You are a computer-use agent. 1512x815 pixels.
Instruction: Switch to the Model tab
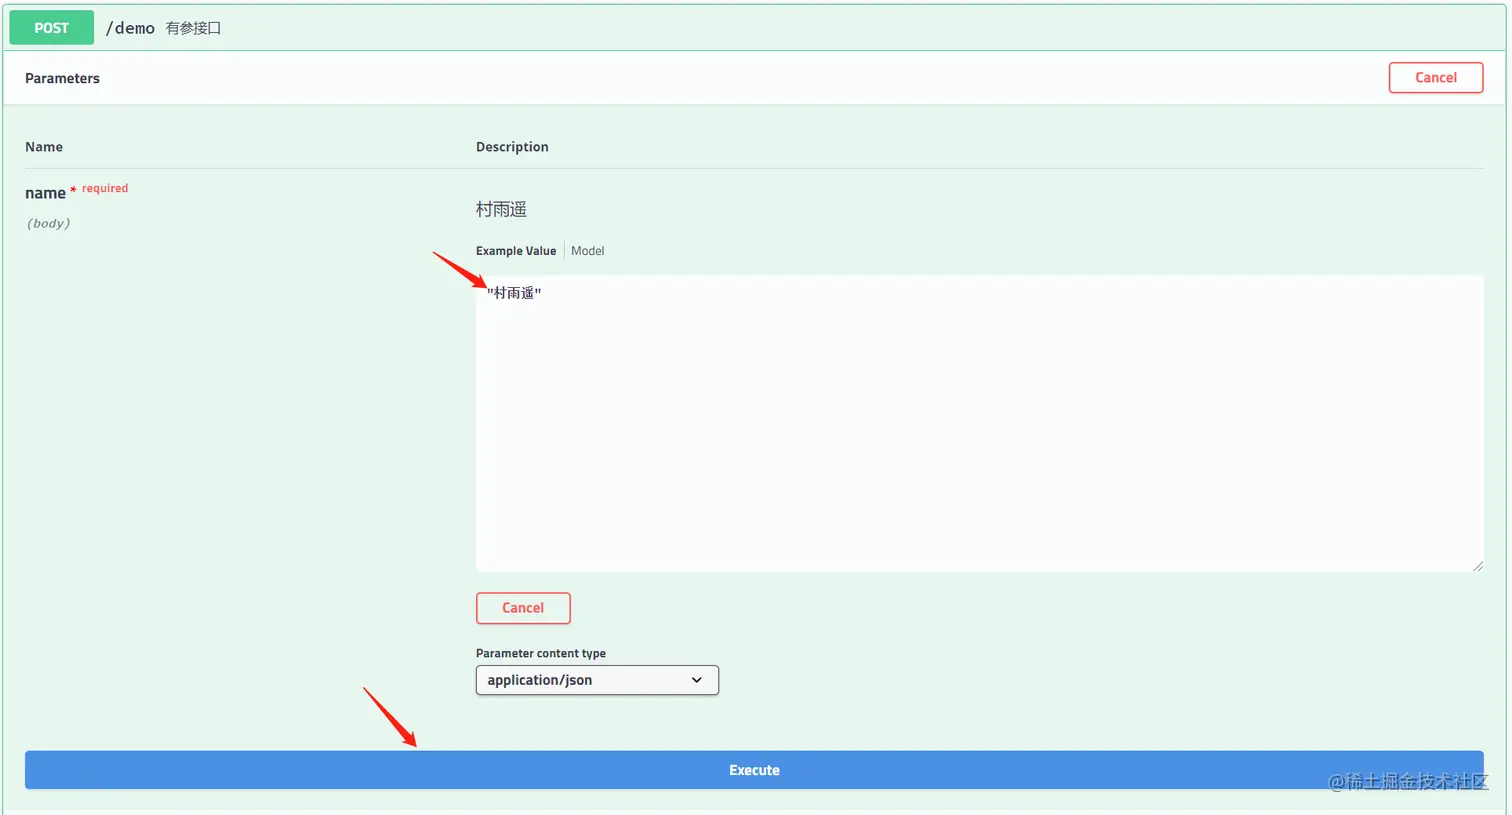[587, 251]
